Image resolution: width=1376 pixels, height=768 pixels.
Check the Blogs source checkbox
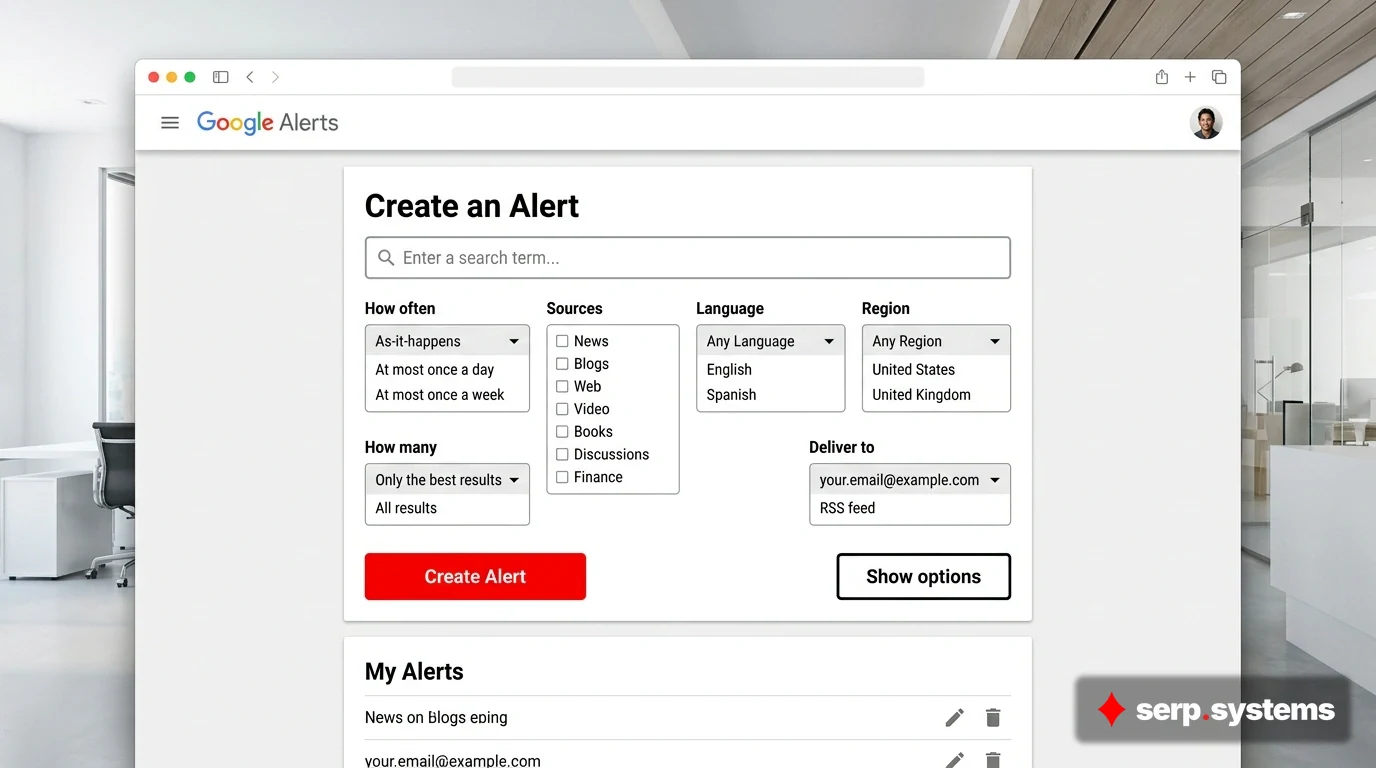(562, 364)
